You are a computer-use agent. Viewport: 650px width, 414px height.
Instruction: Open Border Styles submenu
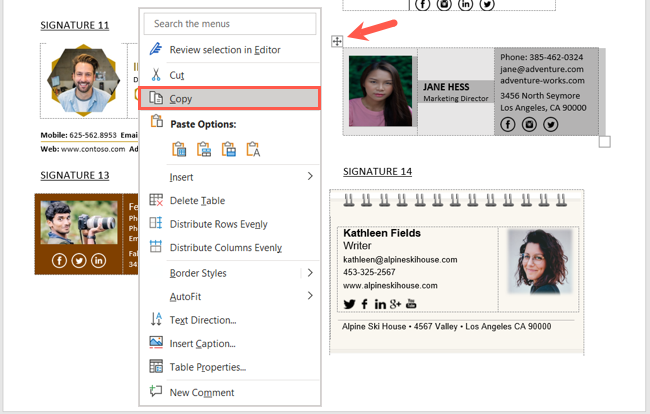tap(230, 273)
